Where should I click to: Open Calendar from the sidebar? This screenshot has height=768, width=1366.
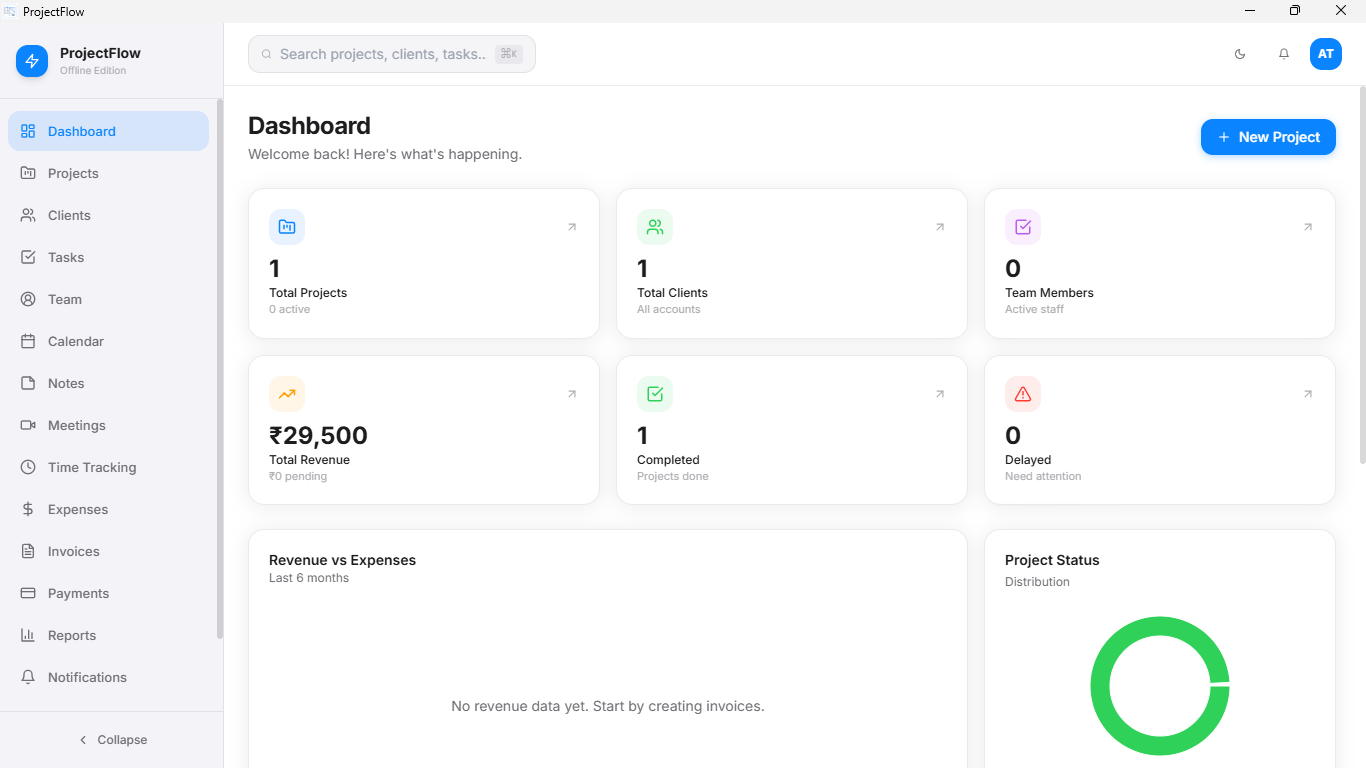tap(108, 341)
